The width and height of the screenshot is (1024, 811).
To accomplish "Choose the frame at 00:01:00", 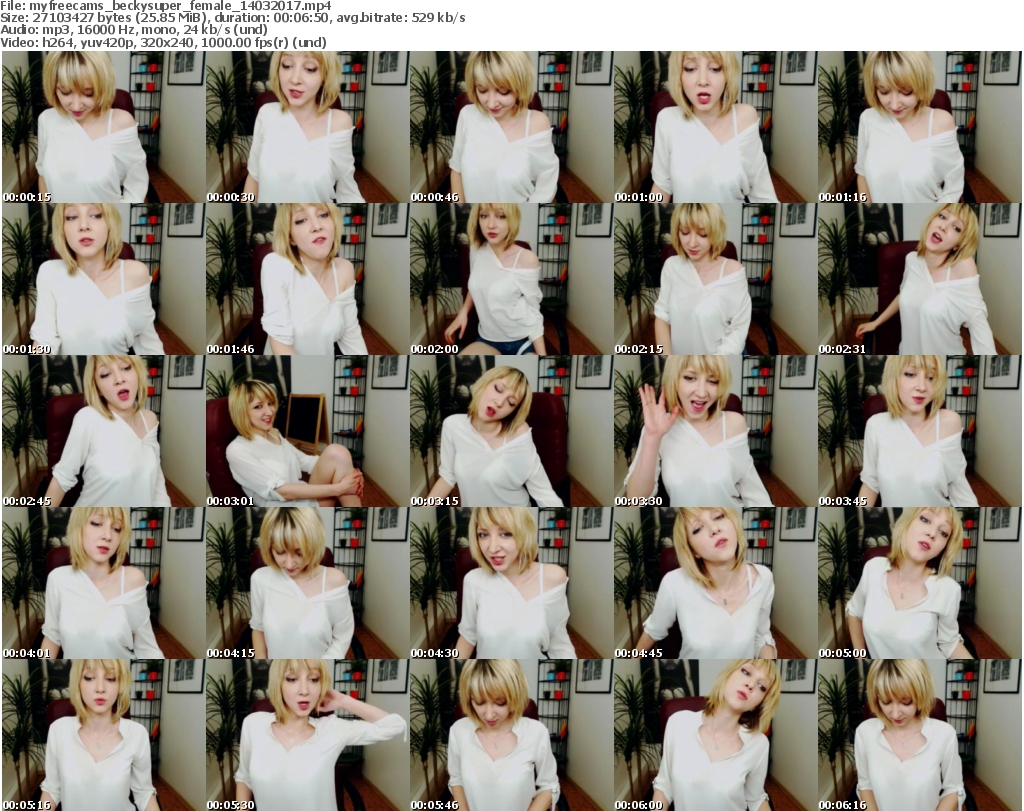I will pos(714,127).
